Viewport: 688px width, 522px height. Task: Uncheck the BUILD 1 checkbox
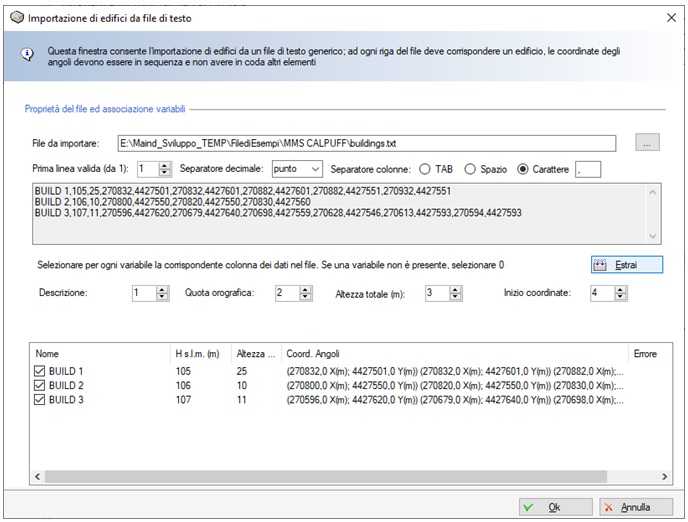(41, 372)
